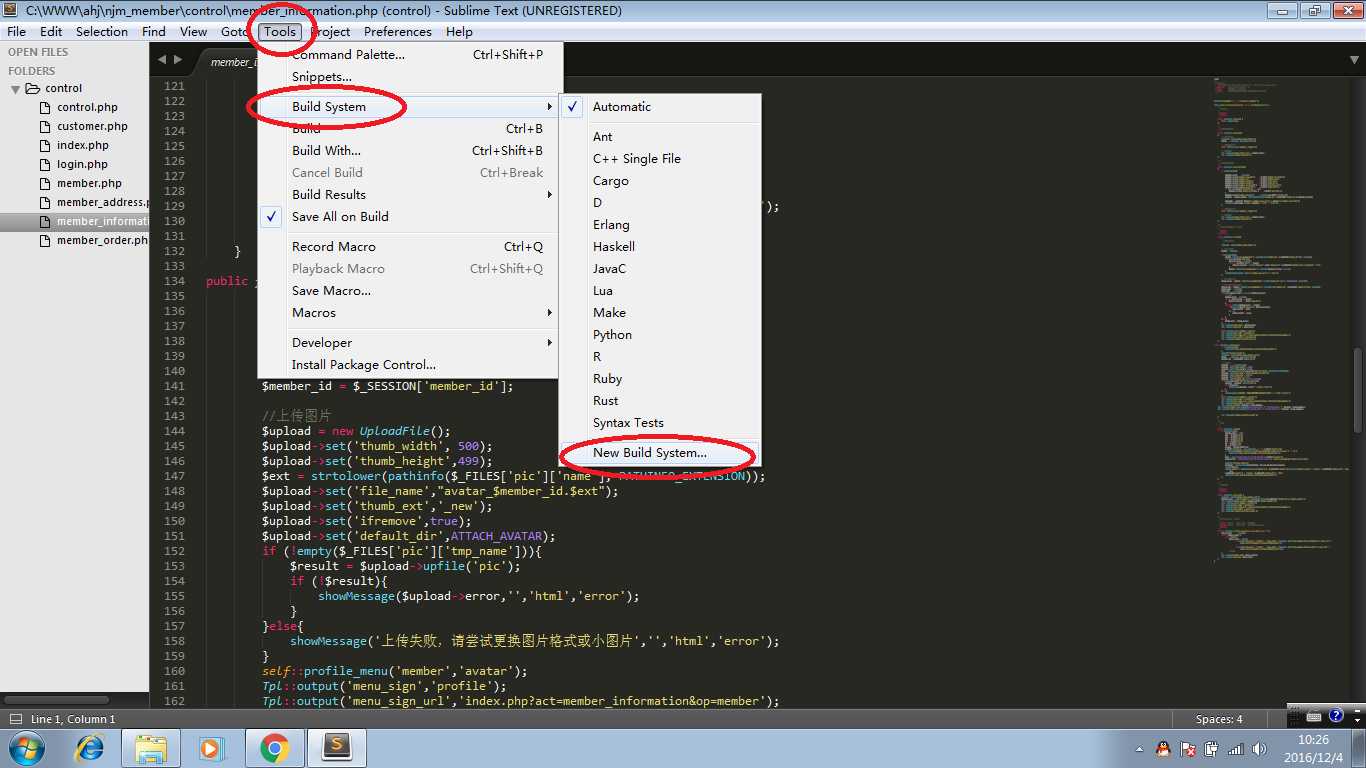Screen dimensions: 1366x768
Task: Click the control.php file icon in sidebar
Action: pyautogui.click(x=45, y=107)
